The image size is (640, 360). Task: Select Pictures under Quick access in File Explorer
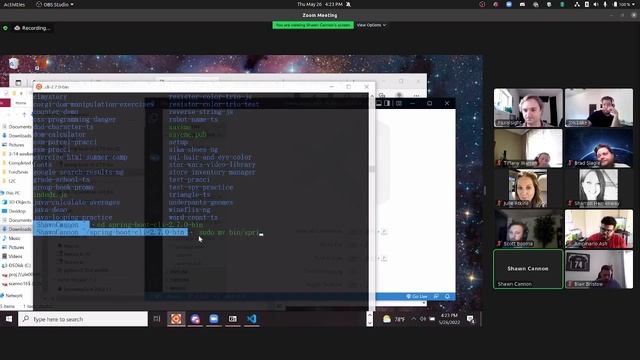[13, 145]
